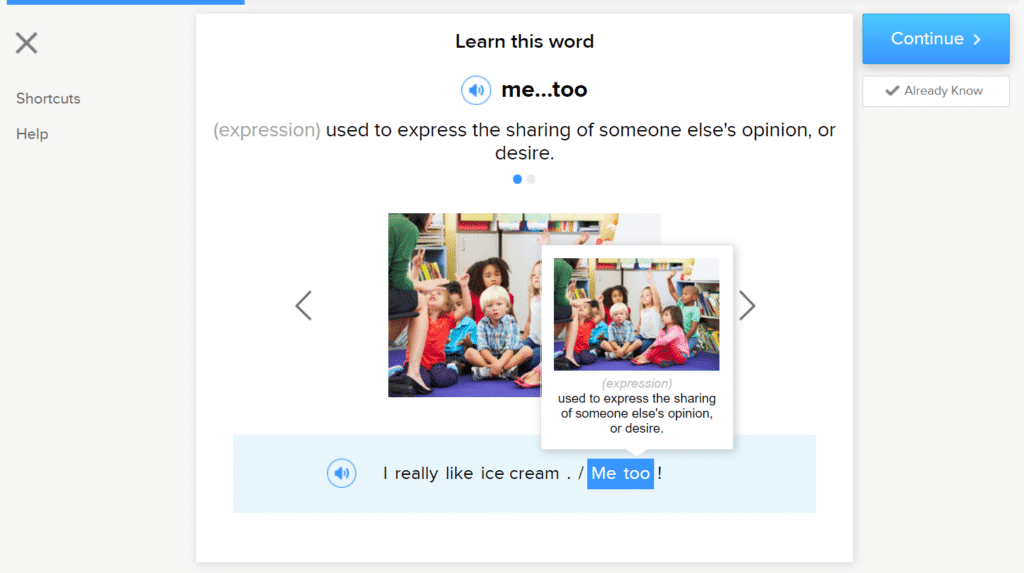Play audio for the word "me...too"
Screen dimensions: 1024x573
476,90
